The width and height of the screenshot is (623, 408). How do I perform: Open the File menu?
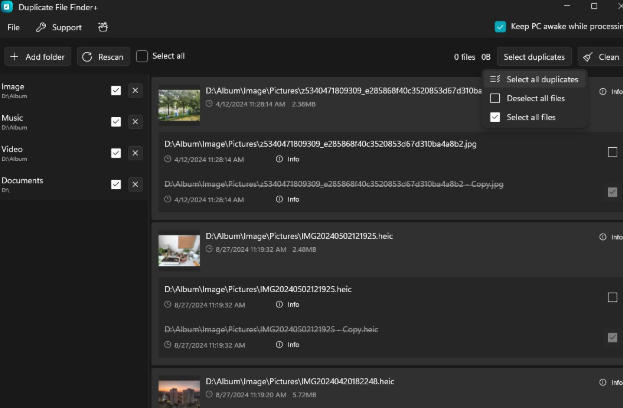13,27
